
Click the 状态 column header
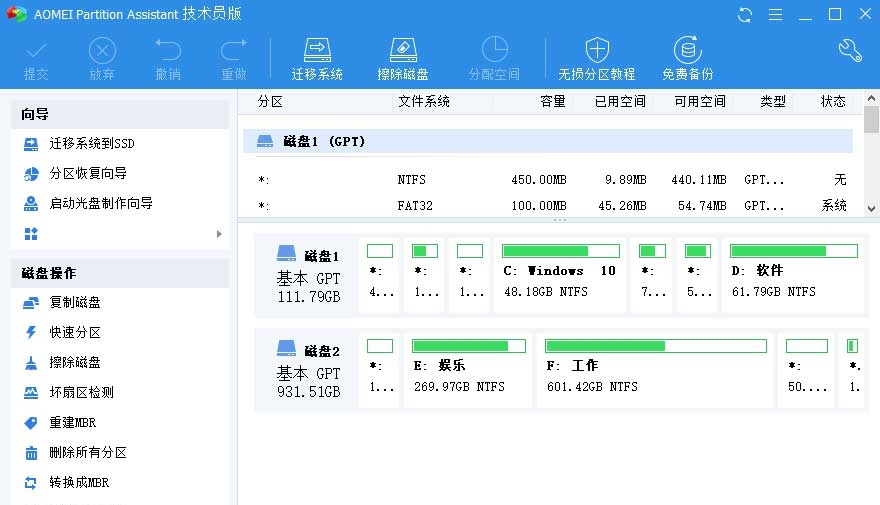tap(833, 102)
